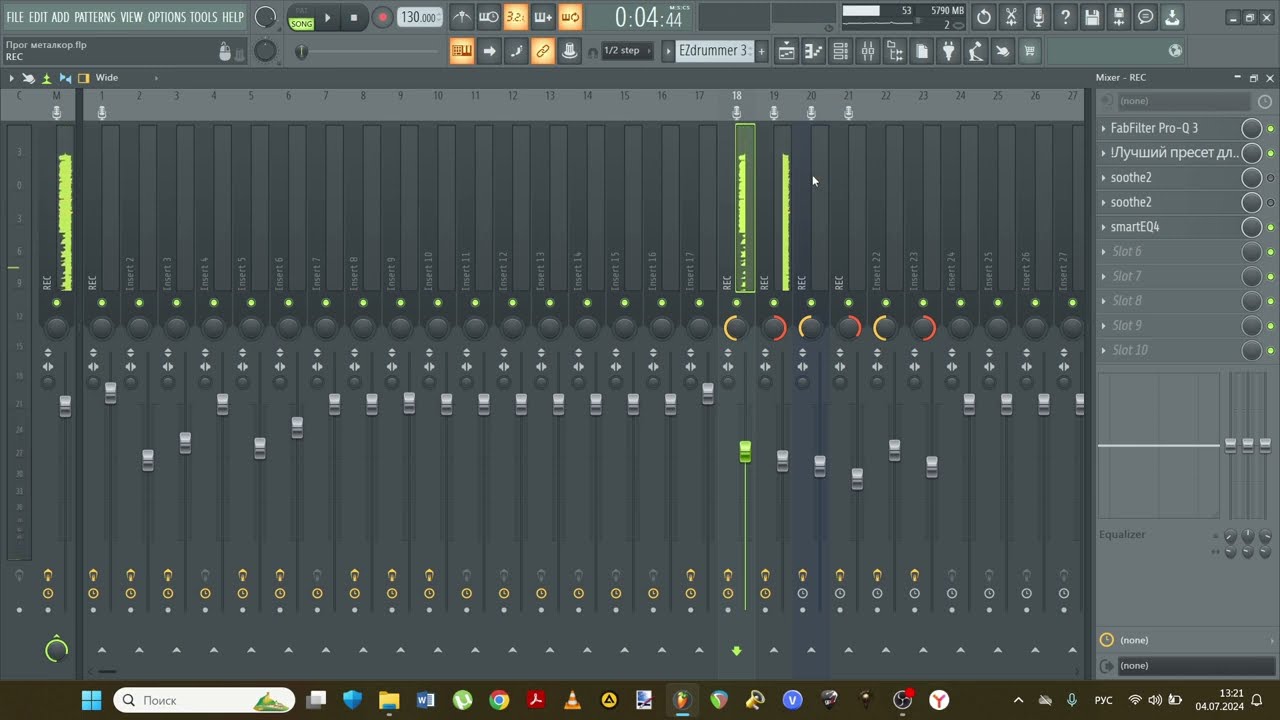Open the TOOLS menu
This screenshot has height=720, width=1280.
203,17
